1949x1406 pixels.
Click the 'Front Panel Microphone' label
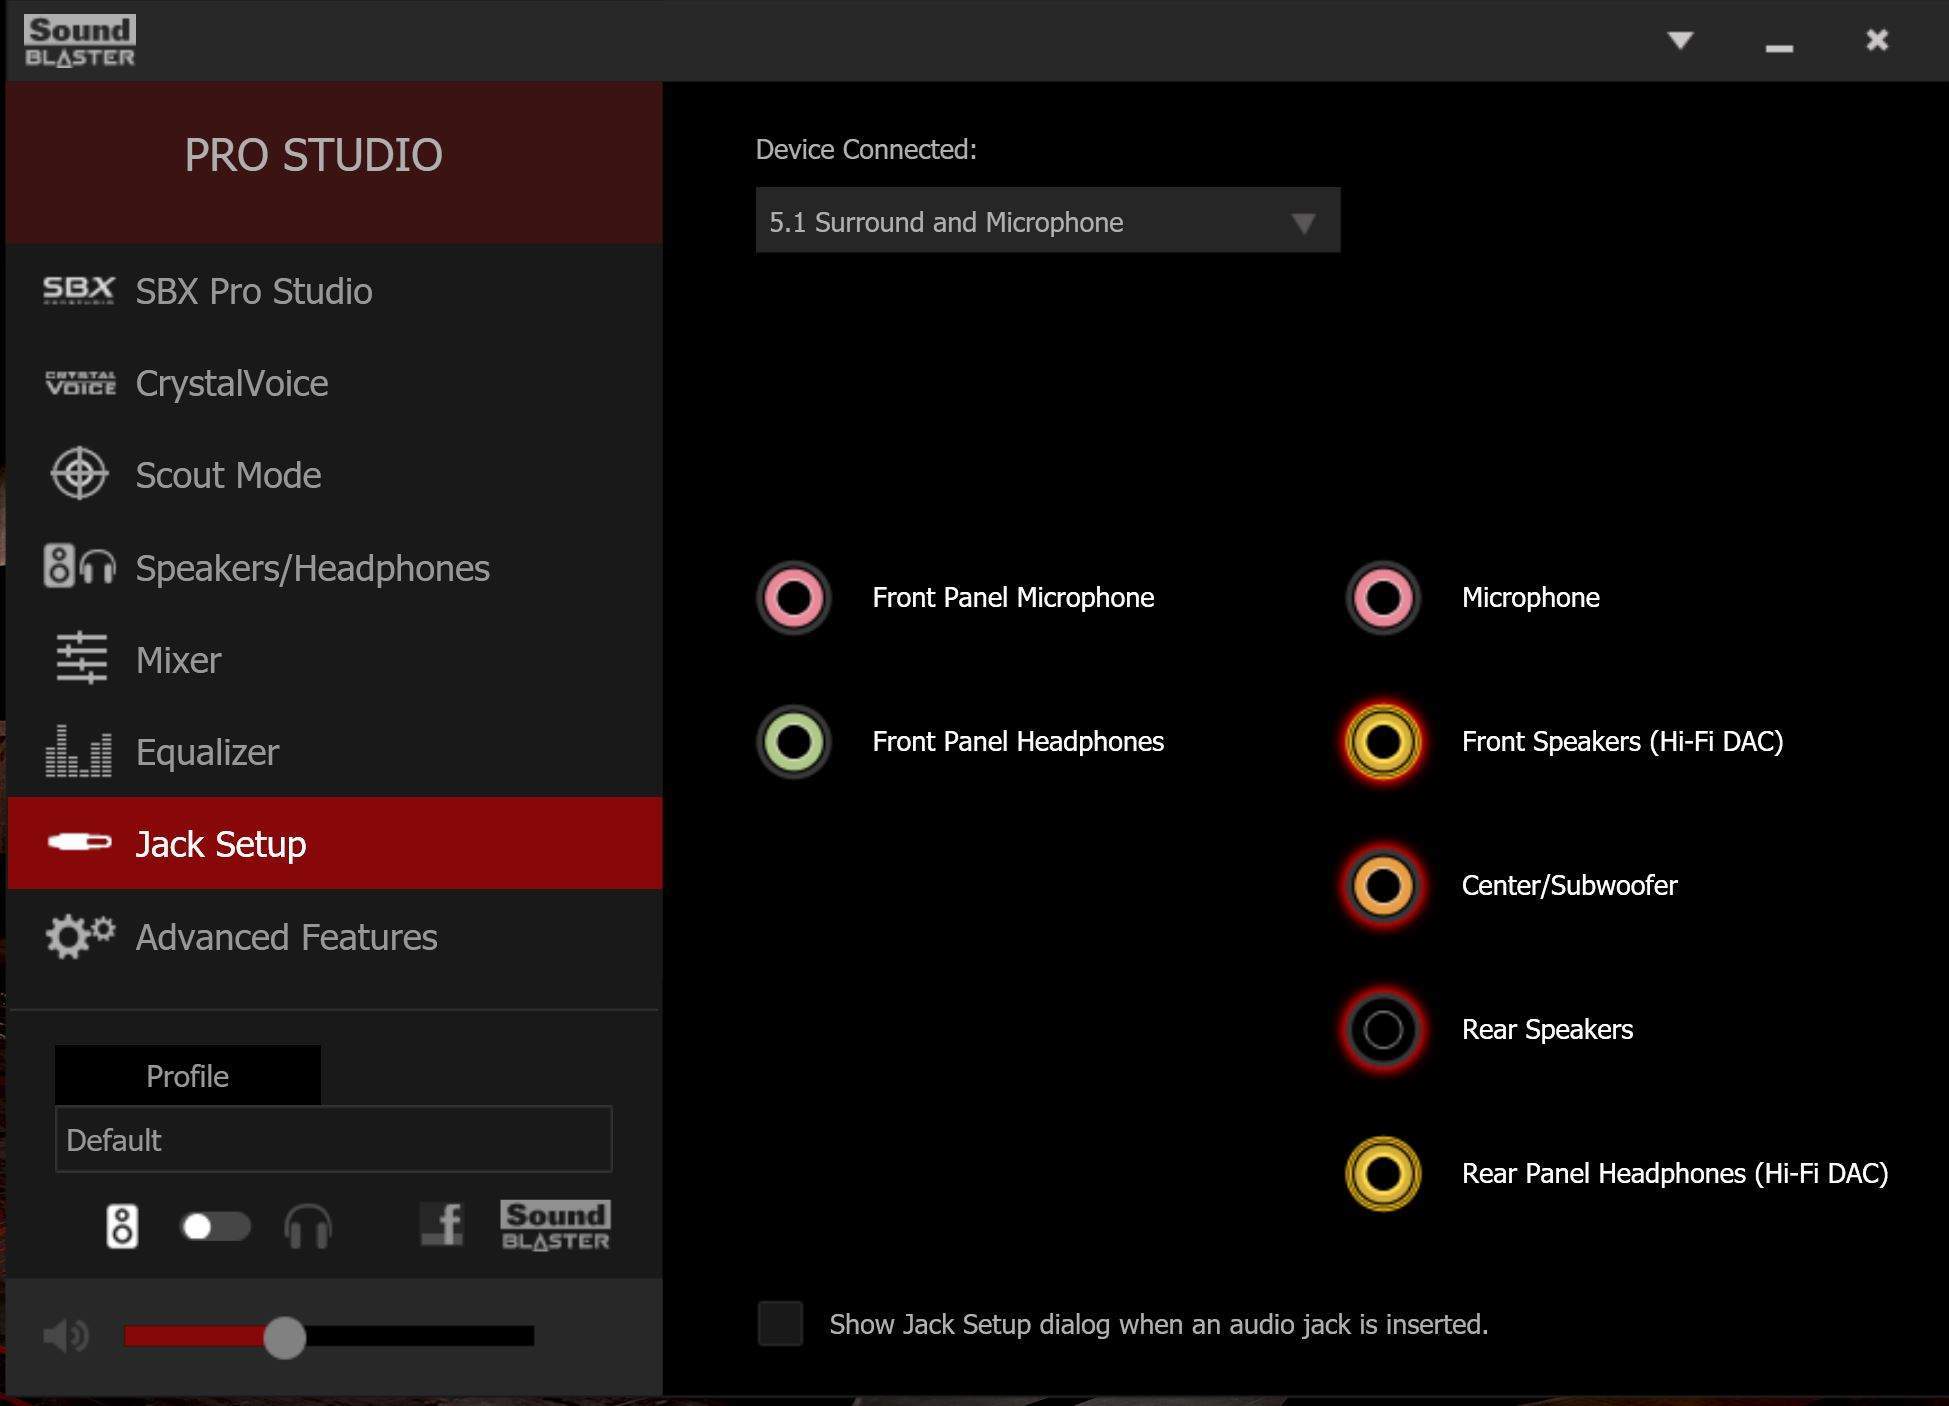1013,598
